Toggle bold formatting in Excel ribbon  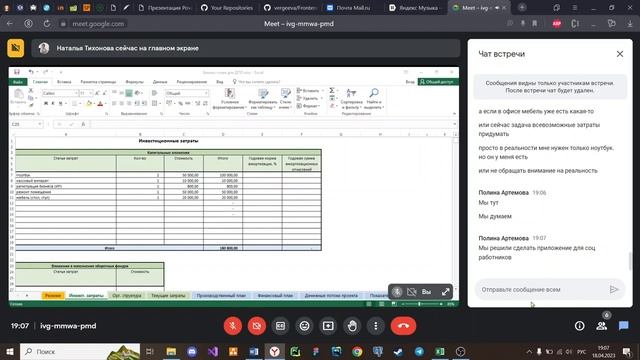[x=46, y=104]
